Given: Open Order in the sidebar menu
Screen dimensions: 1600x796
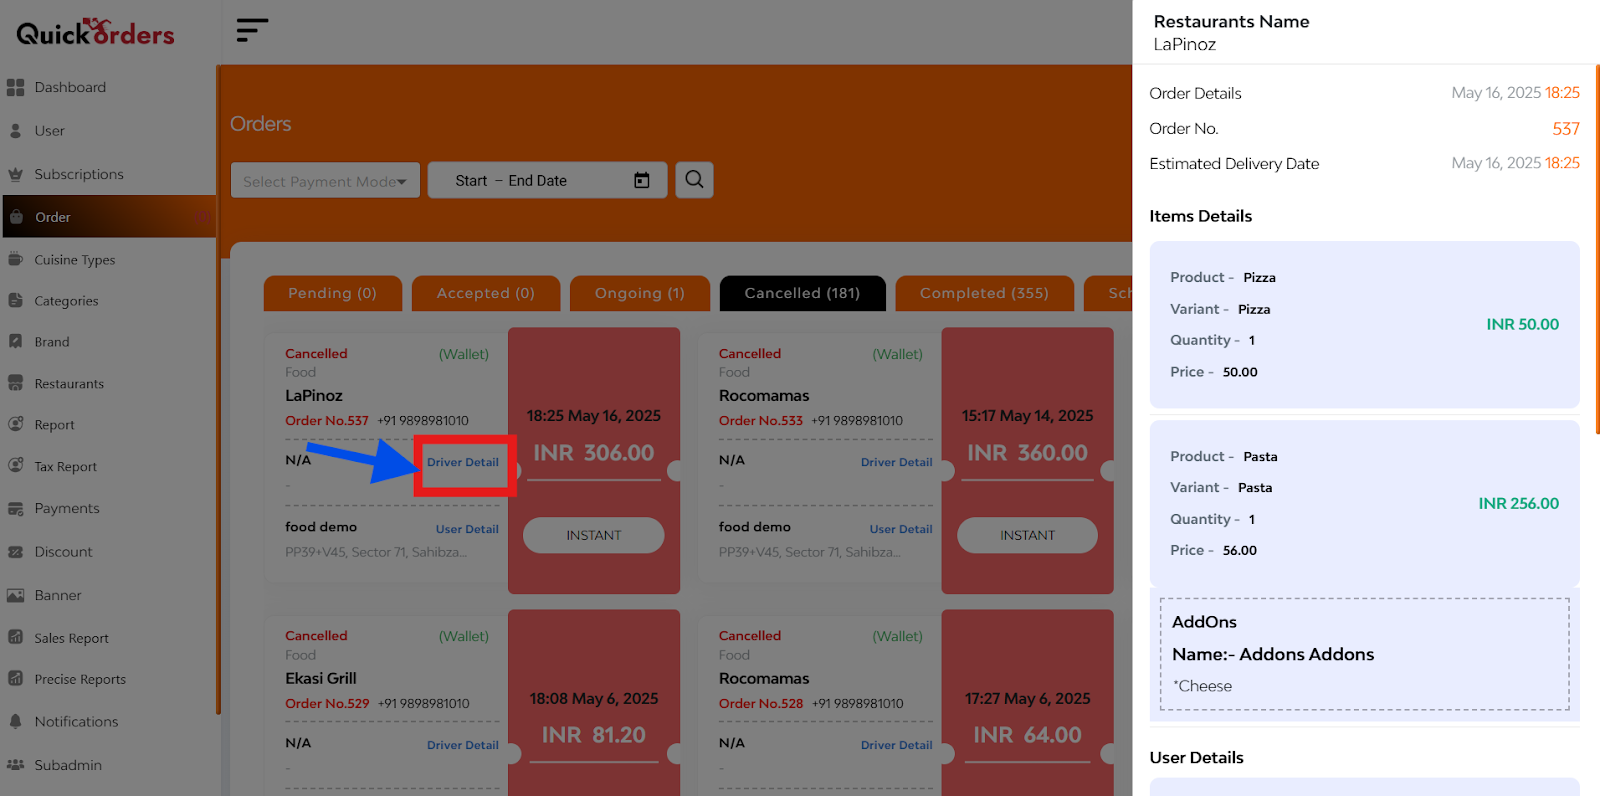Looking at the screenshot, I should 109,217.
